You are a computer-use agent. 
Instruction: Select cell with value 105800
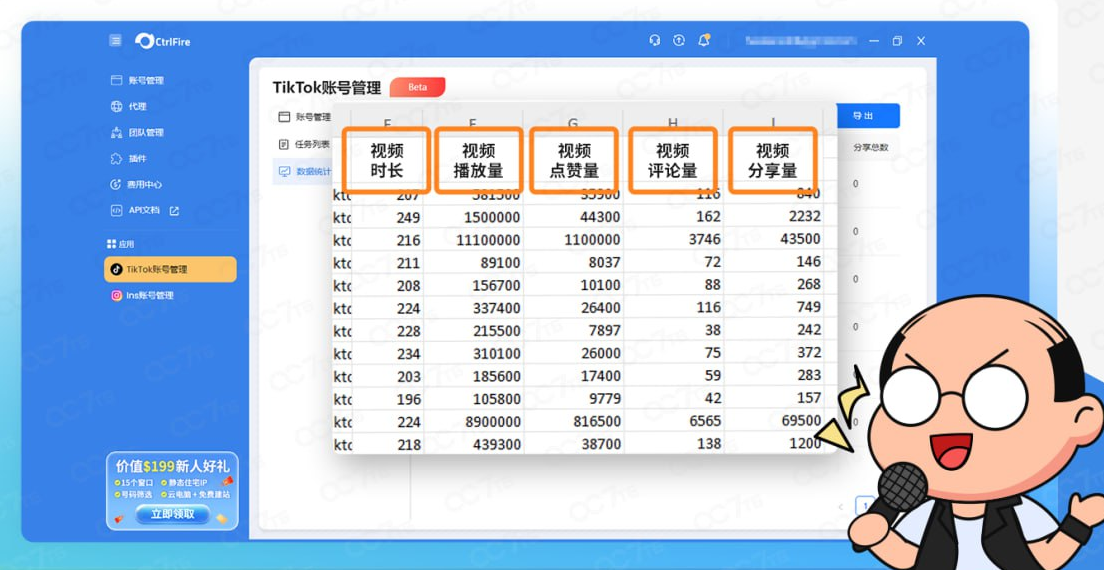click(x=473, y=399)
